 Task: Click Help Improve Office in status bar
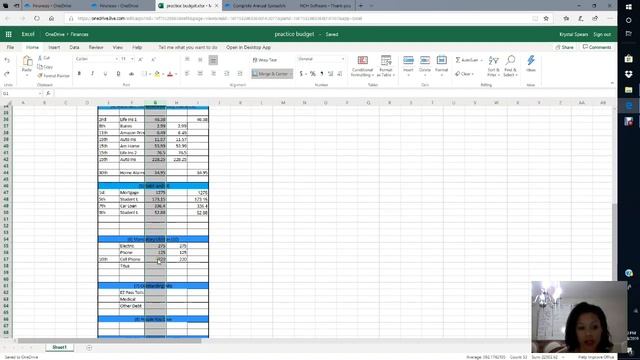click(x=596, y=357)
